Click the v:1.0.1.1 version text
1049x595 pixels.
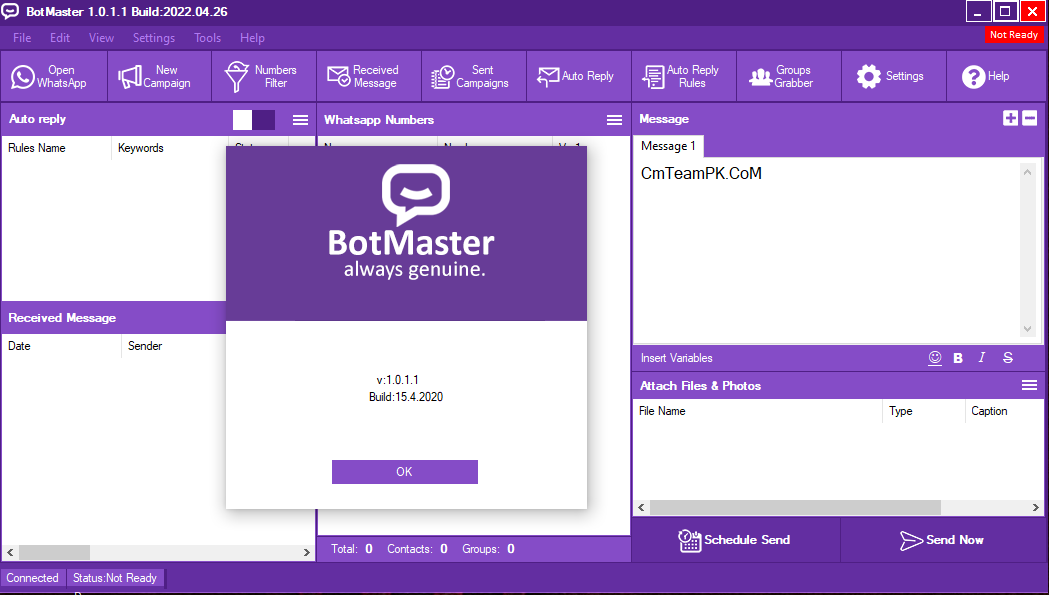(x=397, y=379)
